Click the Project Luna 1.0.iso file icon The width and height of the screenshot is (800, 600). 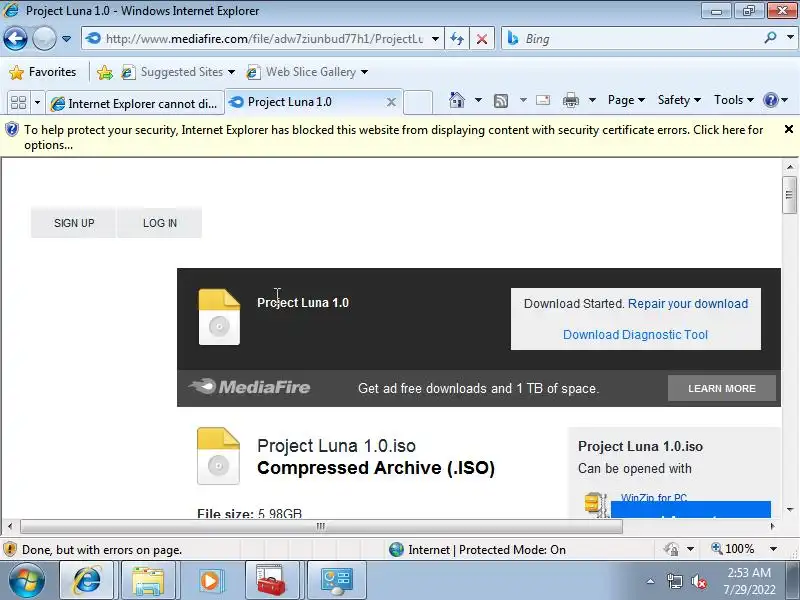point(218,456)
